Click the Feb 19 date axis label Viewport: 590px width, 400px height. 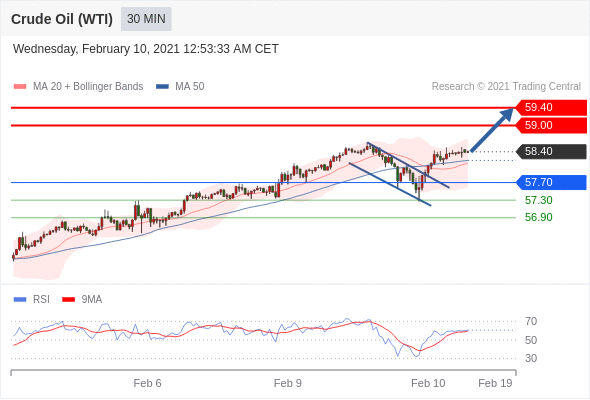point(495,383)
